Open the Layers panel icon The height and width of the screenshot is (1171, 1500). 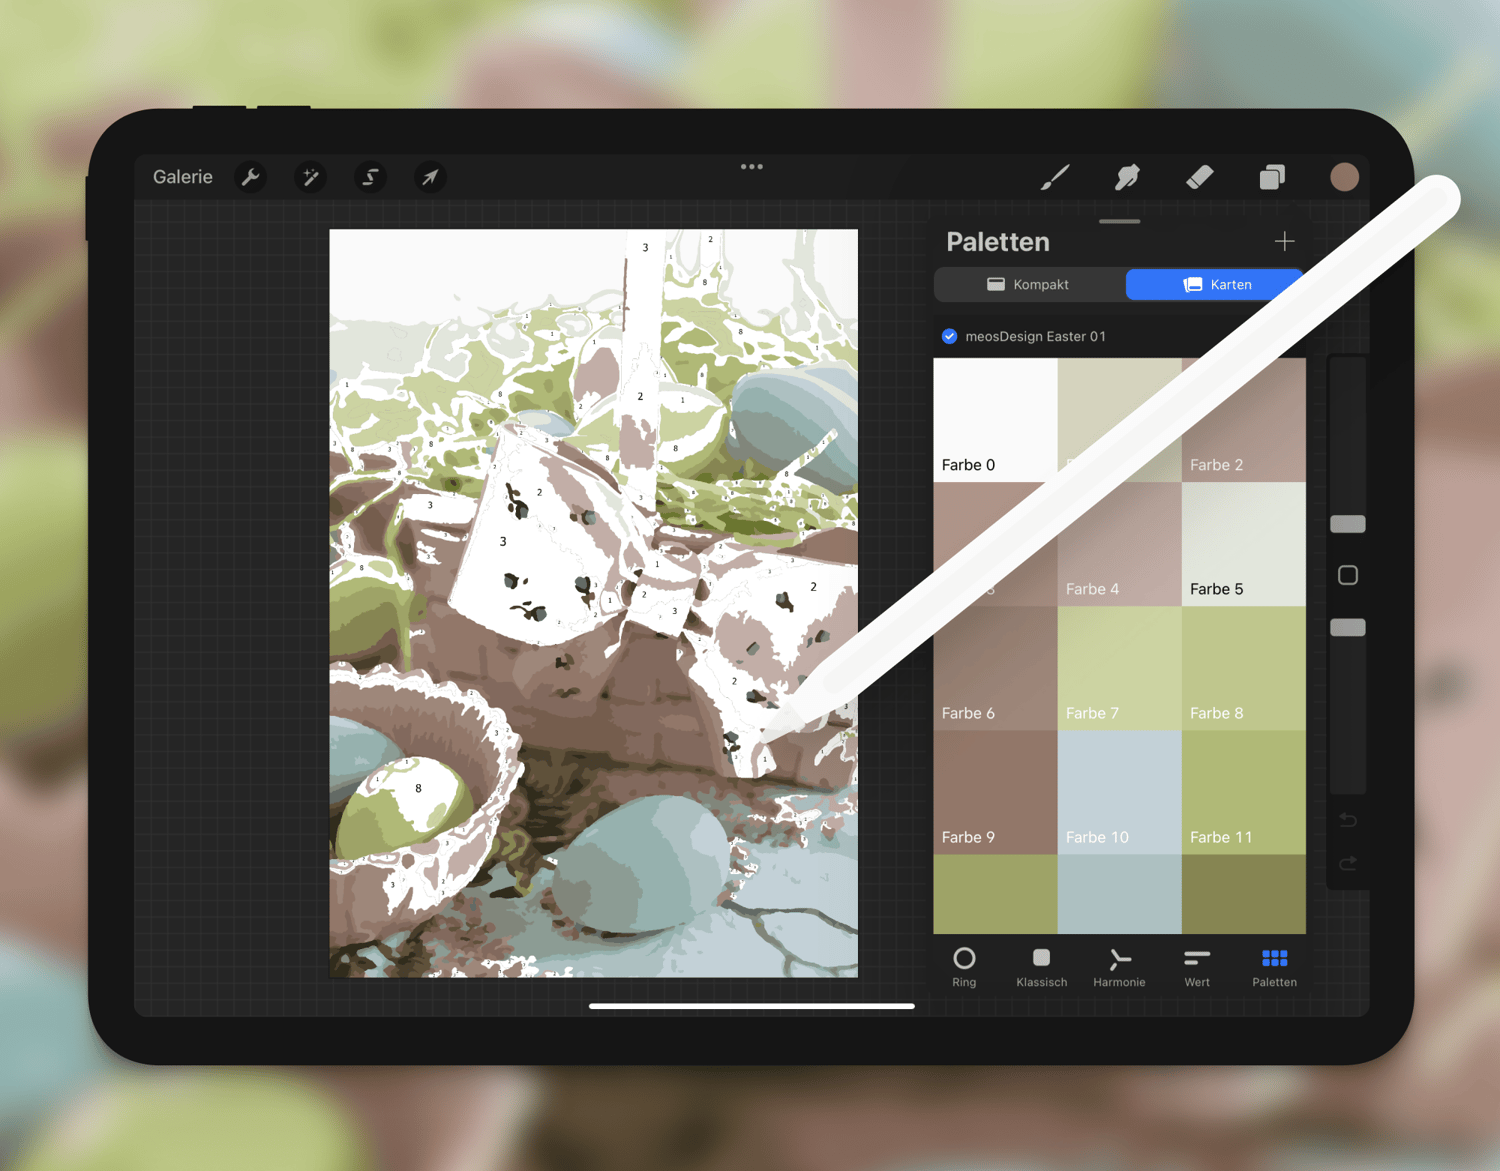(x=1272, y=177)
